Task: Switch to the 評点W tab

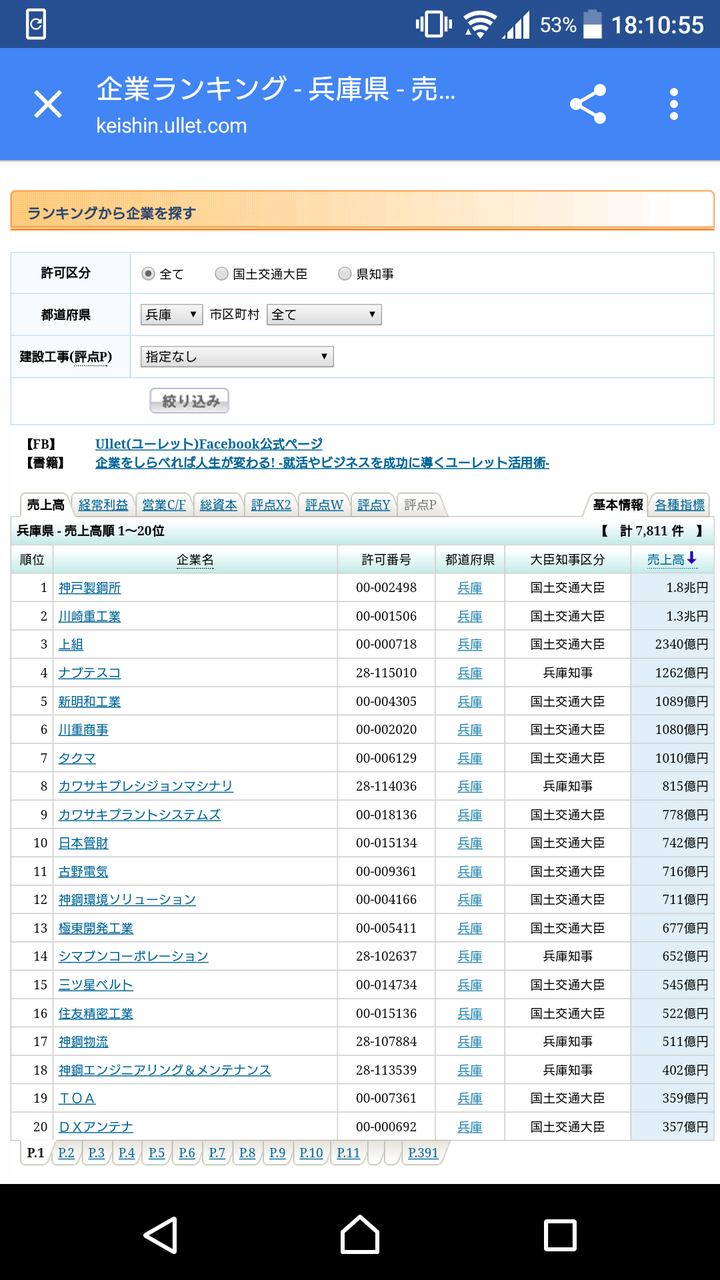Action: click(x=324, y=505)
